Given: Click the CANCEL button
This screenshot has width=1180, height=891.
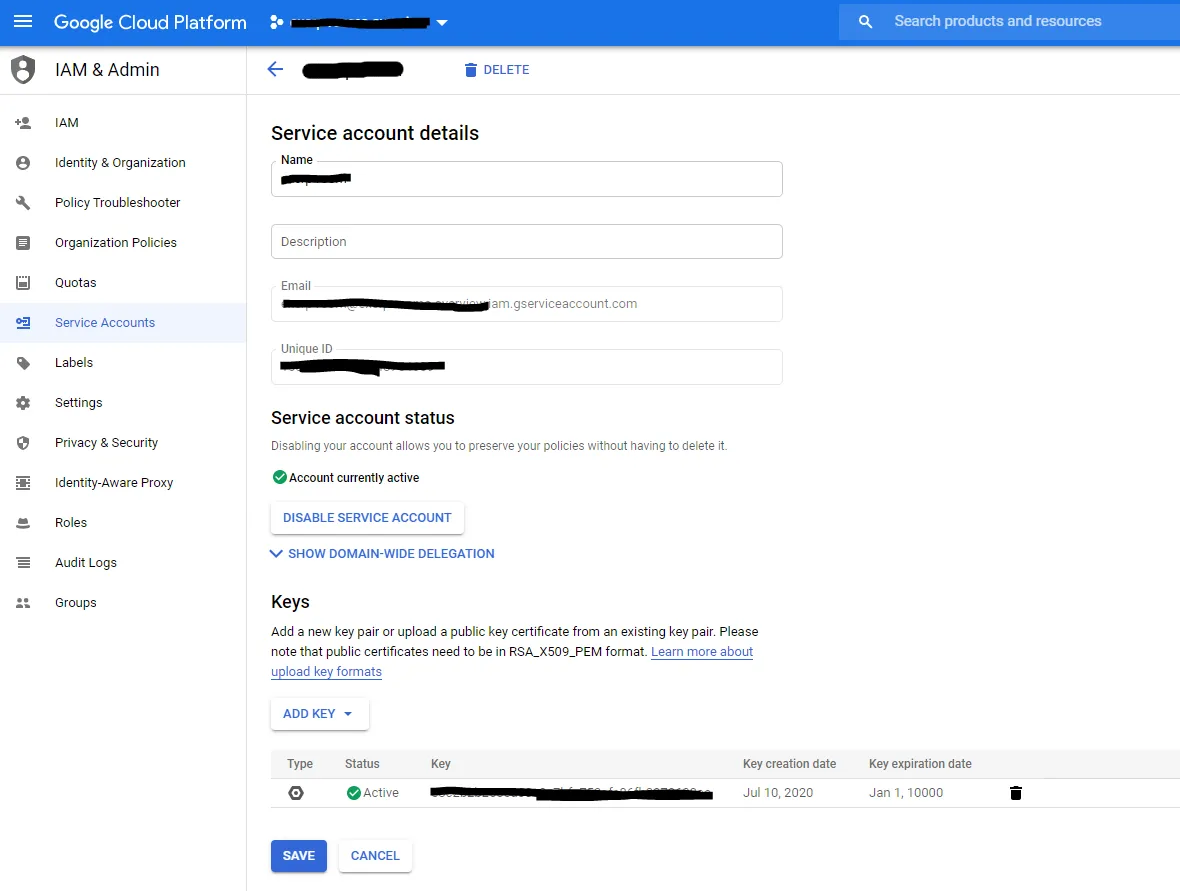Looking at the screenshot, I should 375,856.
